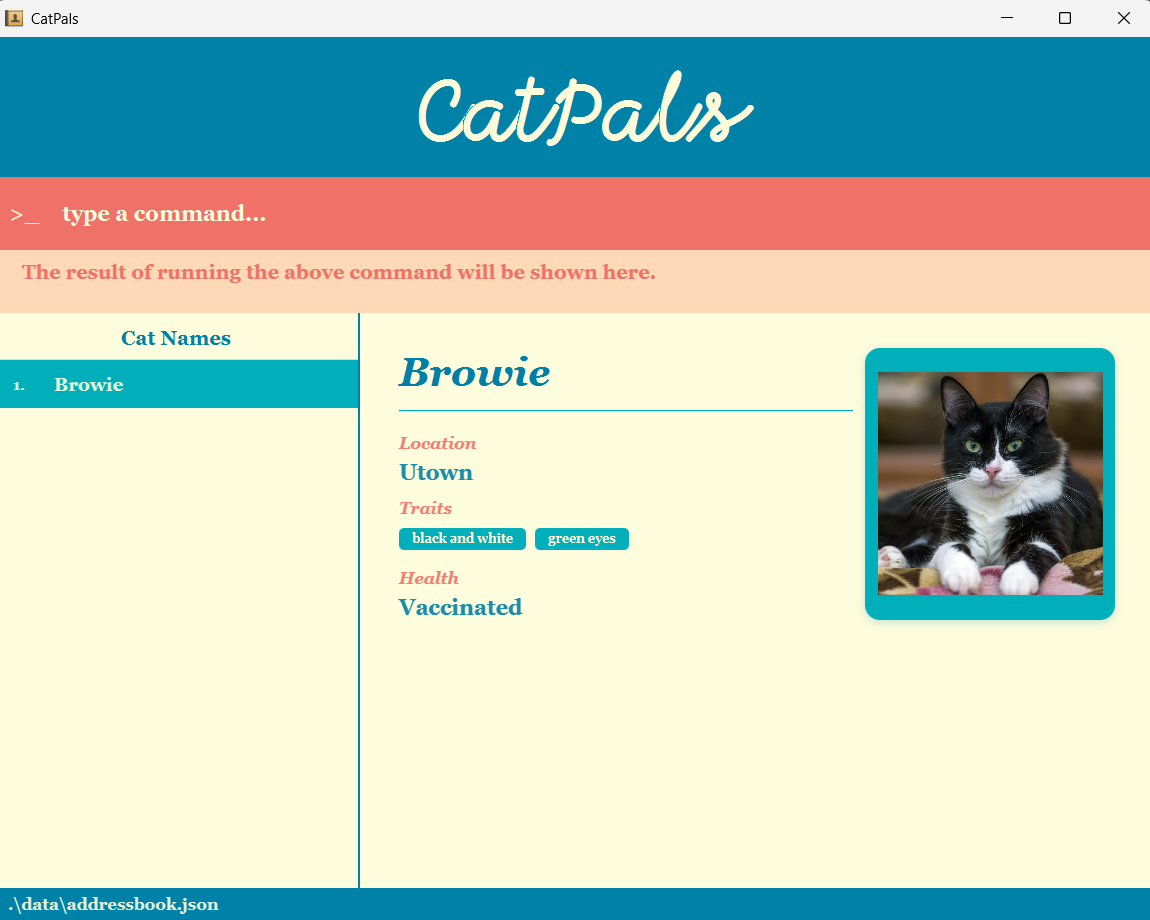Click the Browie heading in the detail panel

[x=474, y=372]
